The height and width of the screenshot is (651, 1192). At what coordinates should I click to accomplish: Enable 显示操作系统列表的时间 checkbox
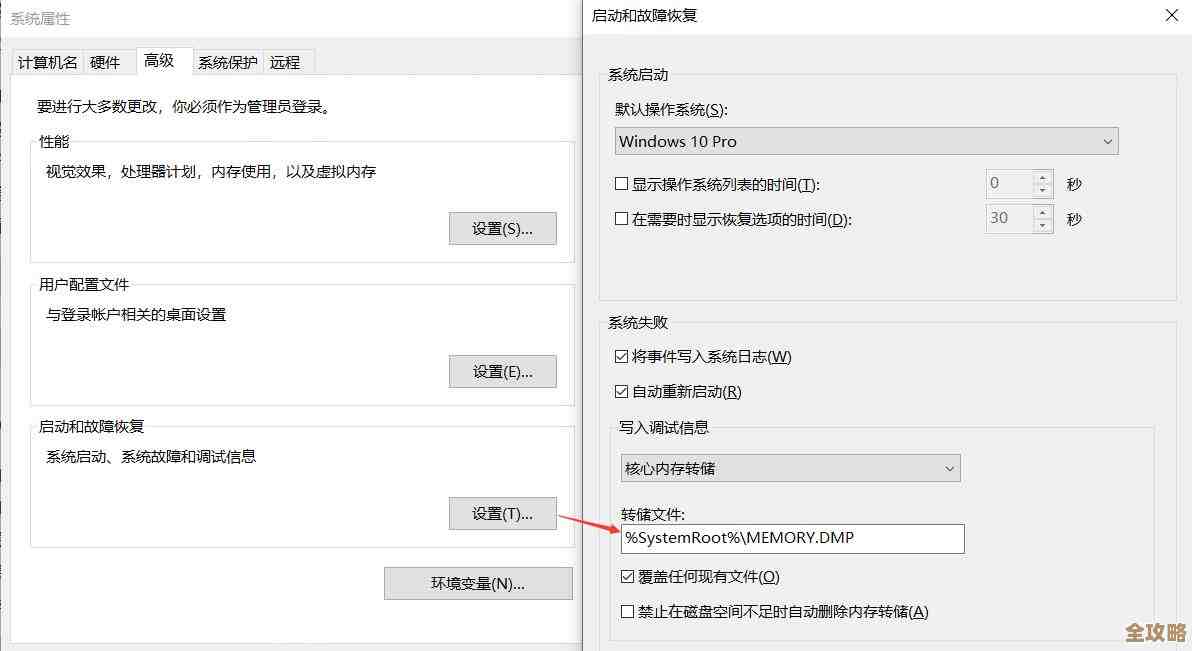[x=621, y=183]
